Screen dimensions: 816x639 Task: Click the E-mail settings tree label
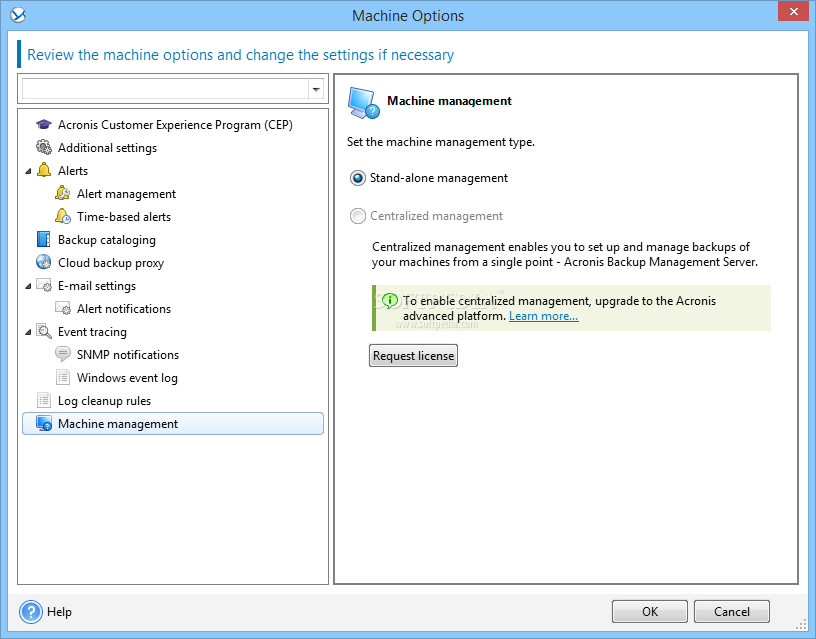click(97, 286)
